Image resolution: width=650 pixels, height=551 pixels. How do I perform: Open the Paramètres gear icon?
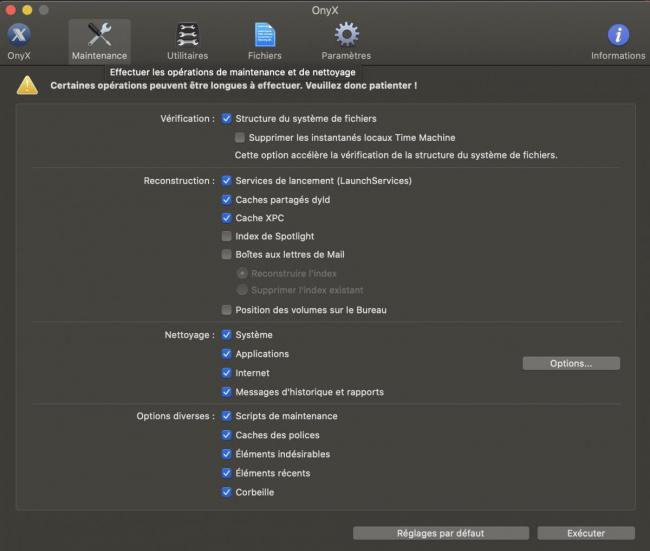346,36
